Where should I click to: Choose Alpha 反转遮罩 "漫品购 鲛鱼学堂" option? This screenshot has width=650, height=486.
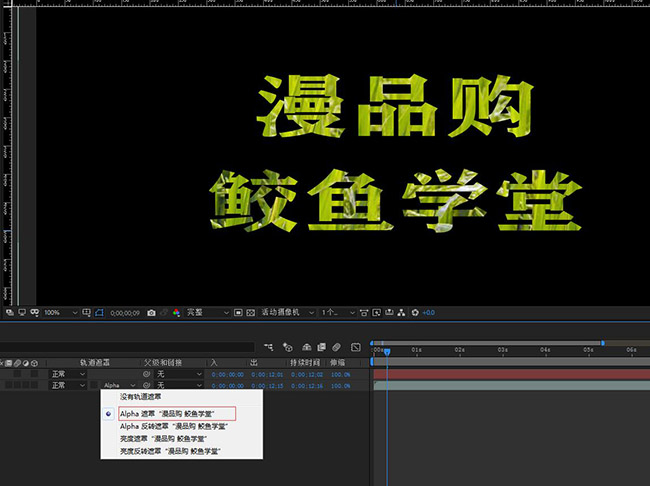174,426
